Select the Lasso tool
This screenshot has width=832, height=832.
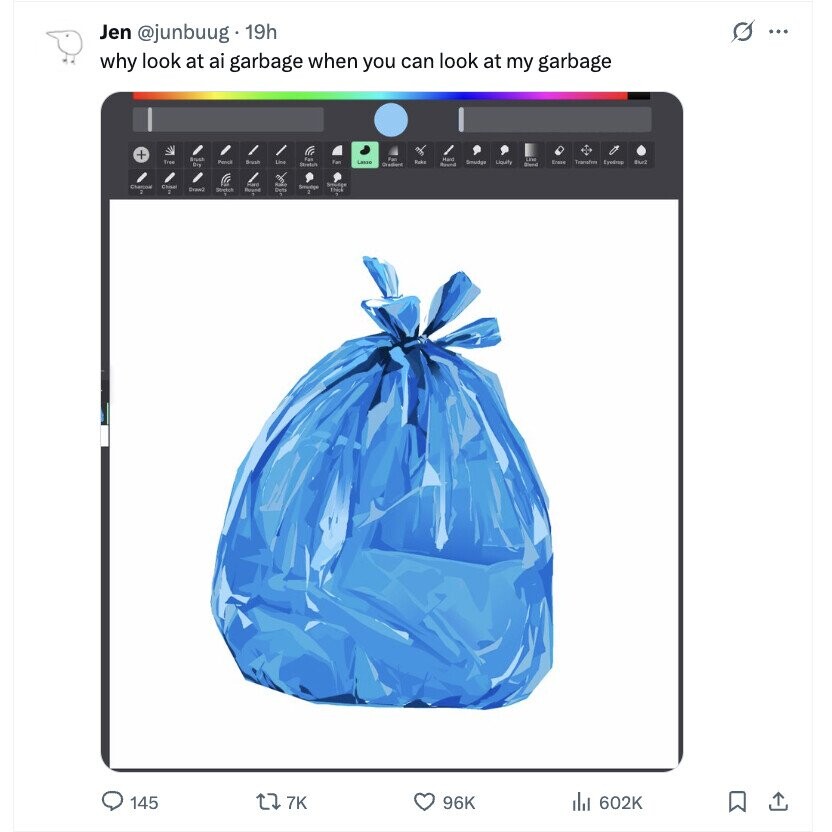tap(364, 154)
